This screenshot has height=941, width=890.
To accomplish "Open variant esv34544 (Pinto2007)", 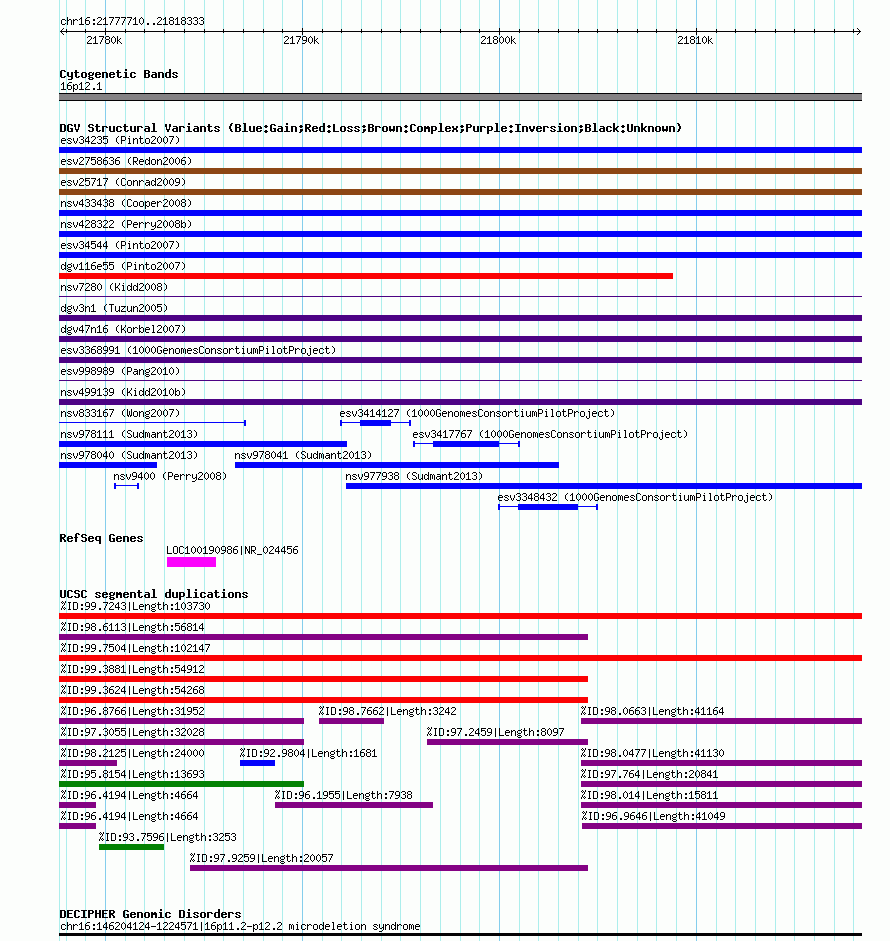I will [x=120, y=245].
